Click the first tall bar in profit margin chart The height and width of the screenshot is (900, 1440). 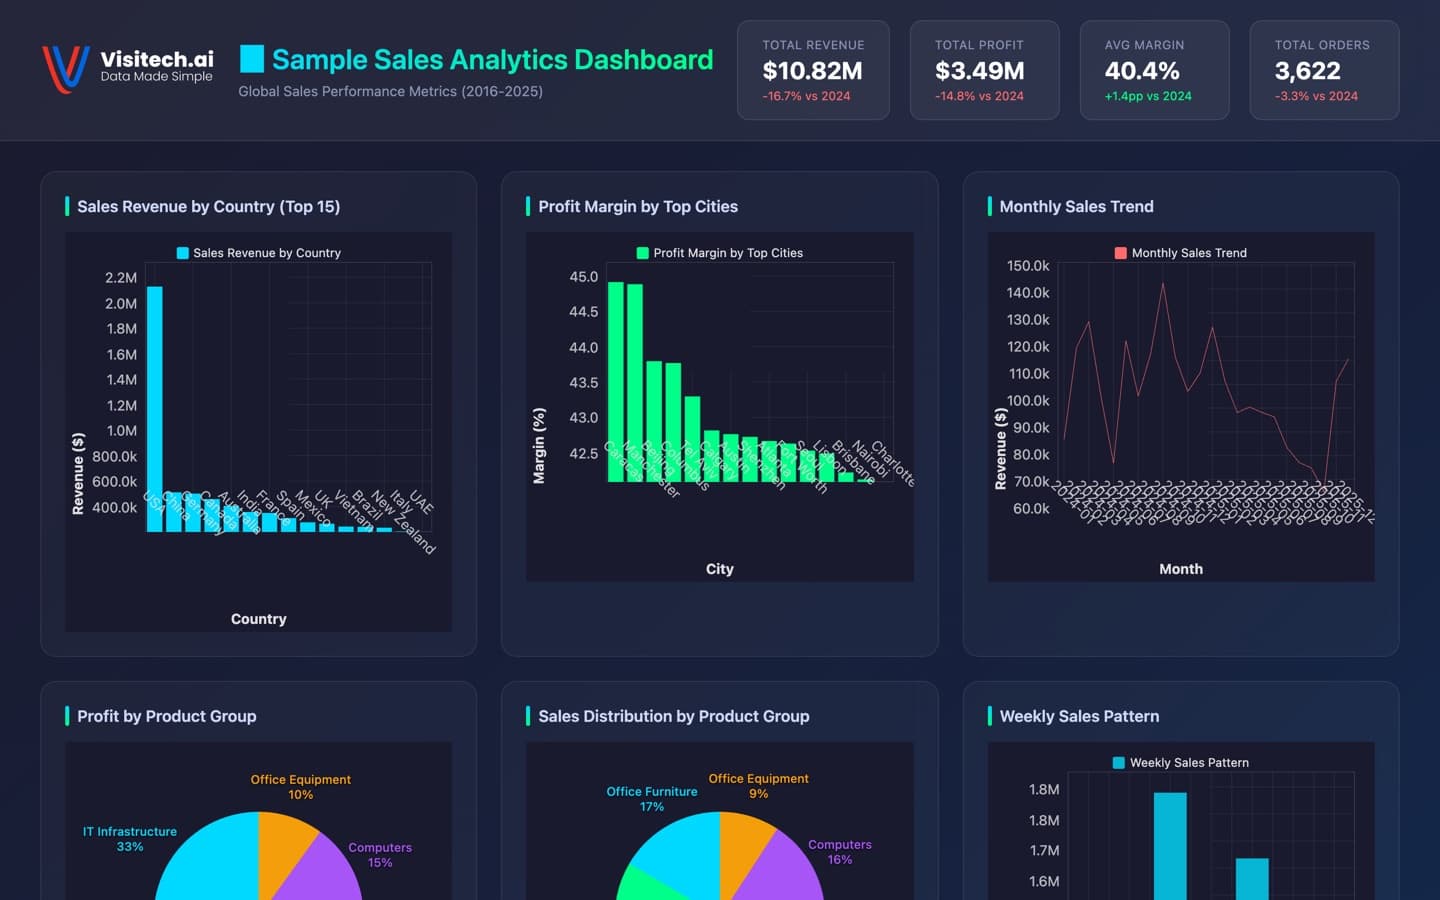[616, 381]
